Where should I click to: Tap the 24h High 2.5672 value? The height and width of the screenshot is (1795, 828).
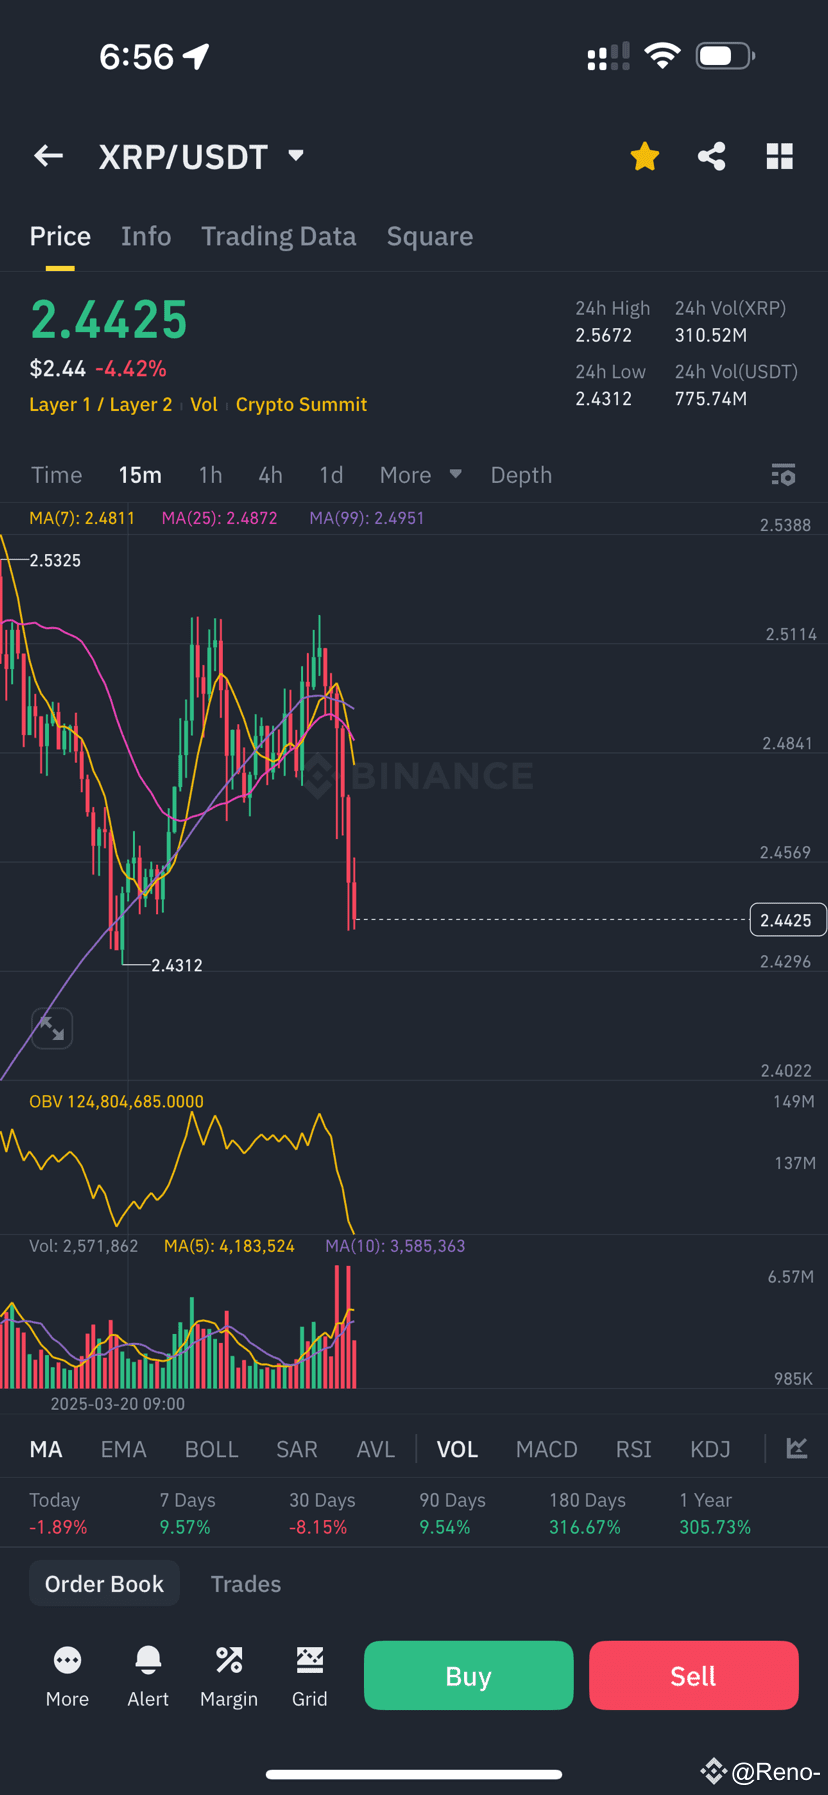[x=604, y=335]
